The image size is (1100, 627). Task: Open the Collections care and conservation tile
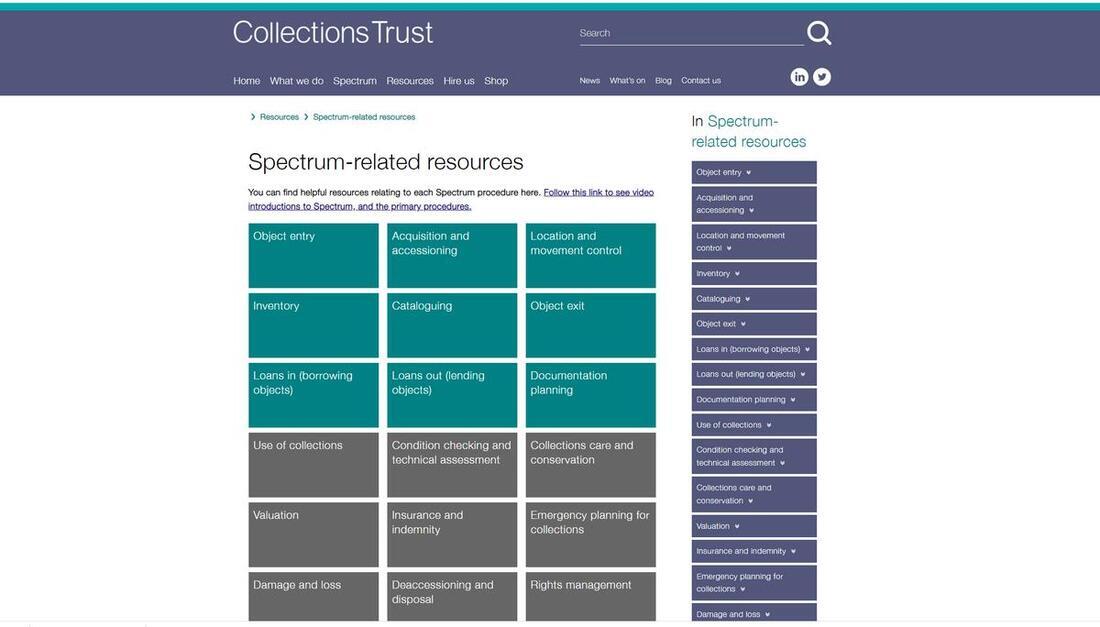pos(591,464)
